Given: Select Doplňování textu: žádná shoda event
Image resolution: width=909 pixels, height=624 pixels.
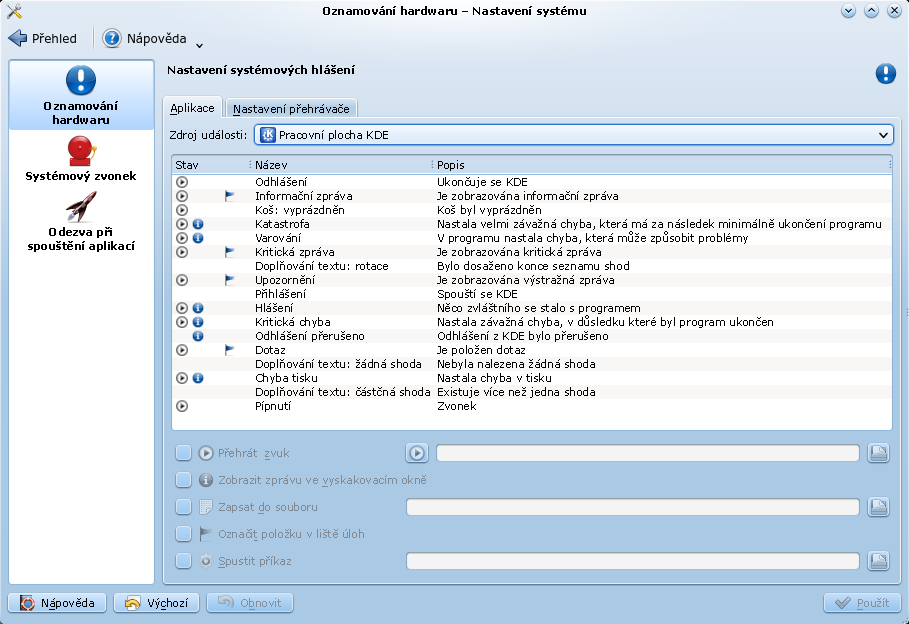Looking at the screenshot, I should click(339, 364).
